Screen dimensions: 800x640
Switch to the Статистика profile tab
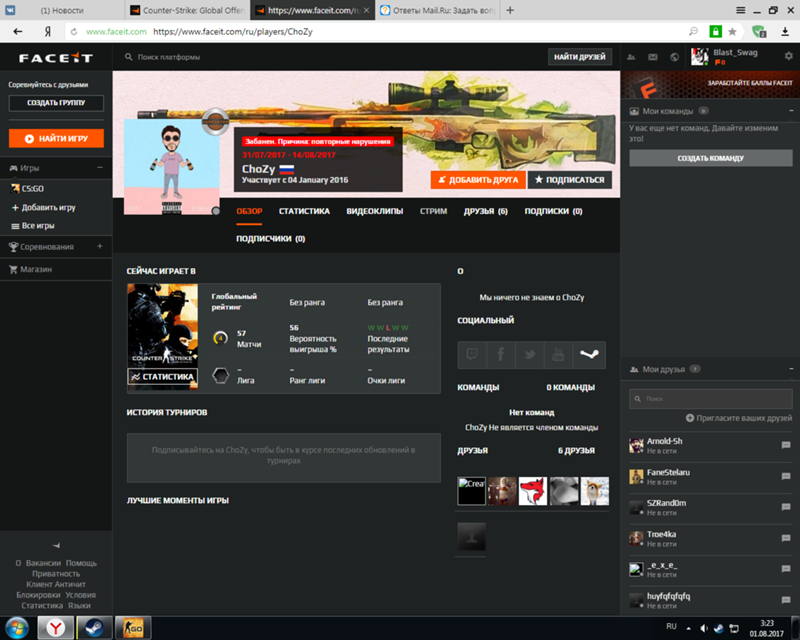tap(304, 211)
